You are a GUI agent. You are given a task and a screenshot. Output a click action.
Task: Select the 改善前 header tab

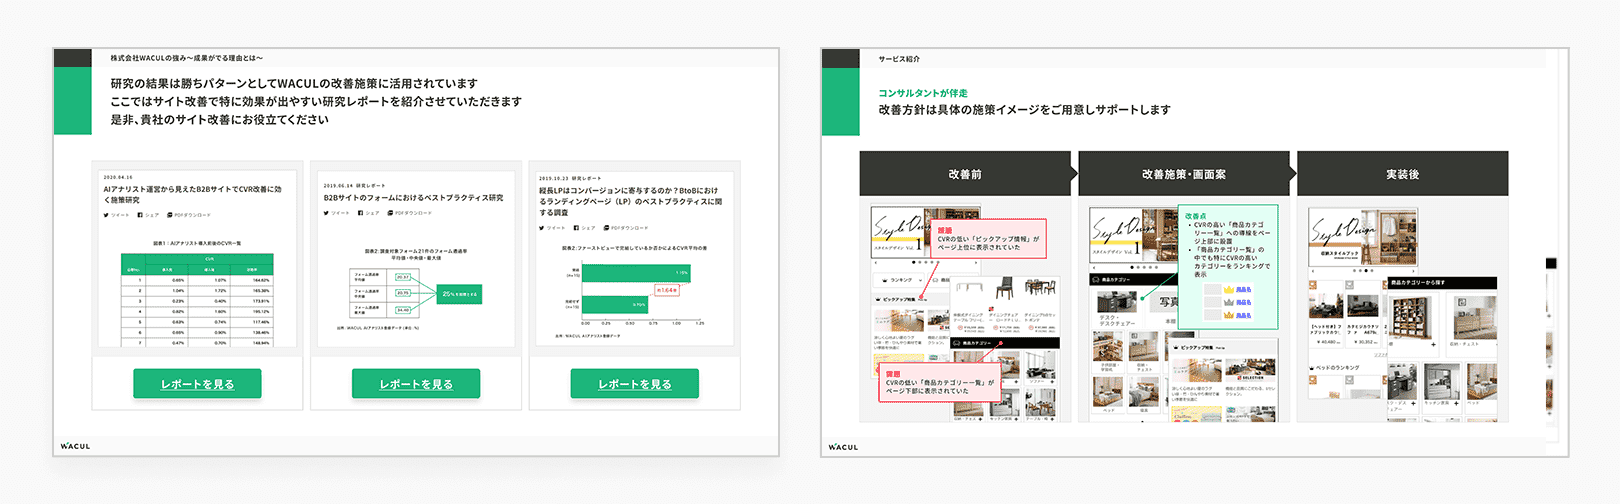click(x=965, y=174)
